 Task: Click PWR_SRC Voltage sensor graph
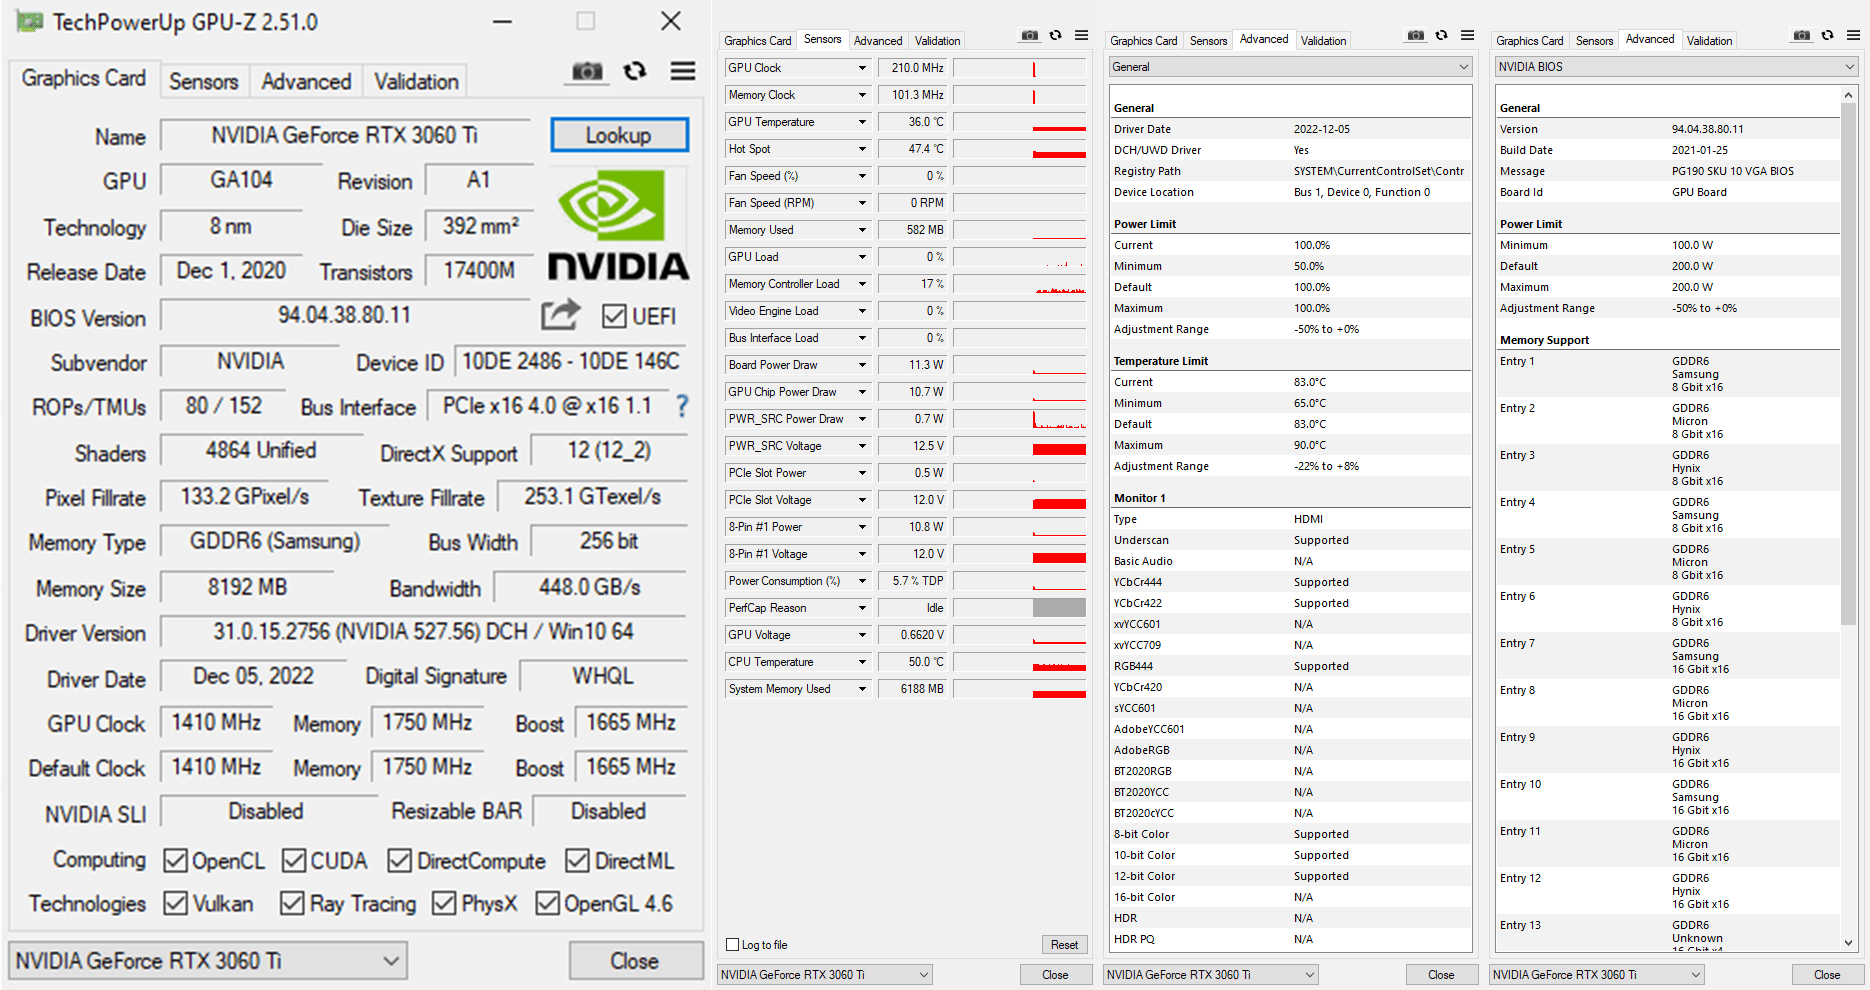tap(1019, 446)
